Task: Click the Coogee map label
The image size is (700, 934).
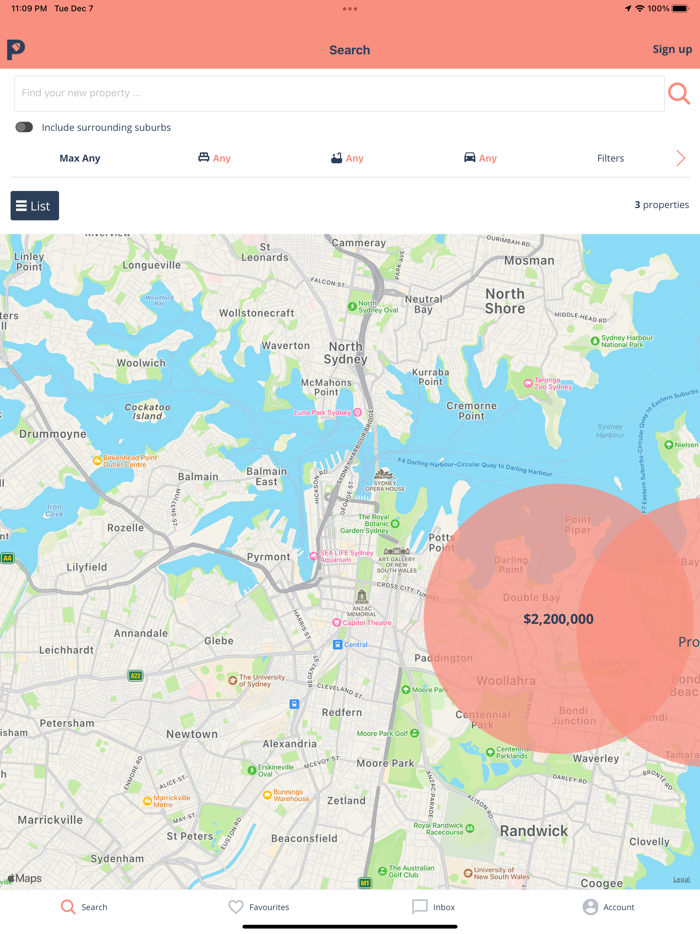Action: point(602,883)
